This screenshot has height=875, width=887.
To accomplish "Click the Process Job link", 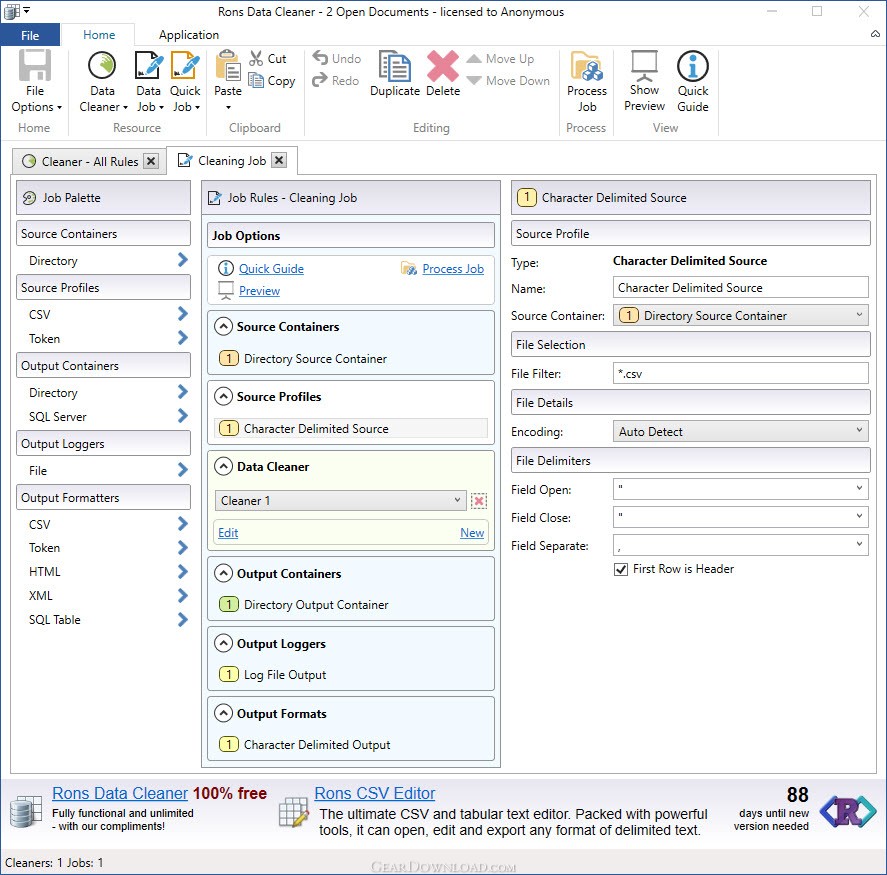I will [453, 269].
